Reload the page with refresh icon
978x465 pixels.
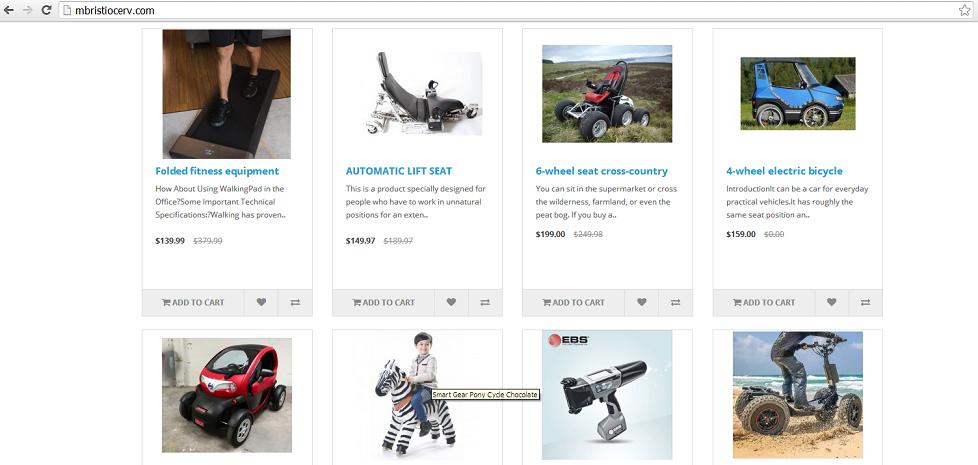46,10
